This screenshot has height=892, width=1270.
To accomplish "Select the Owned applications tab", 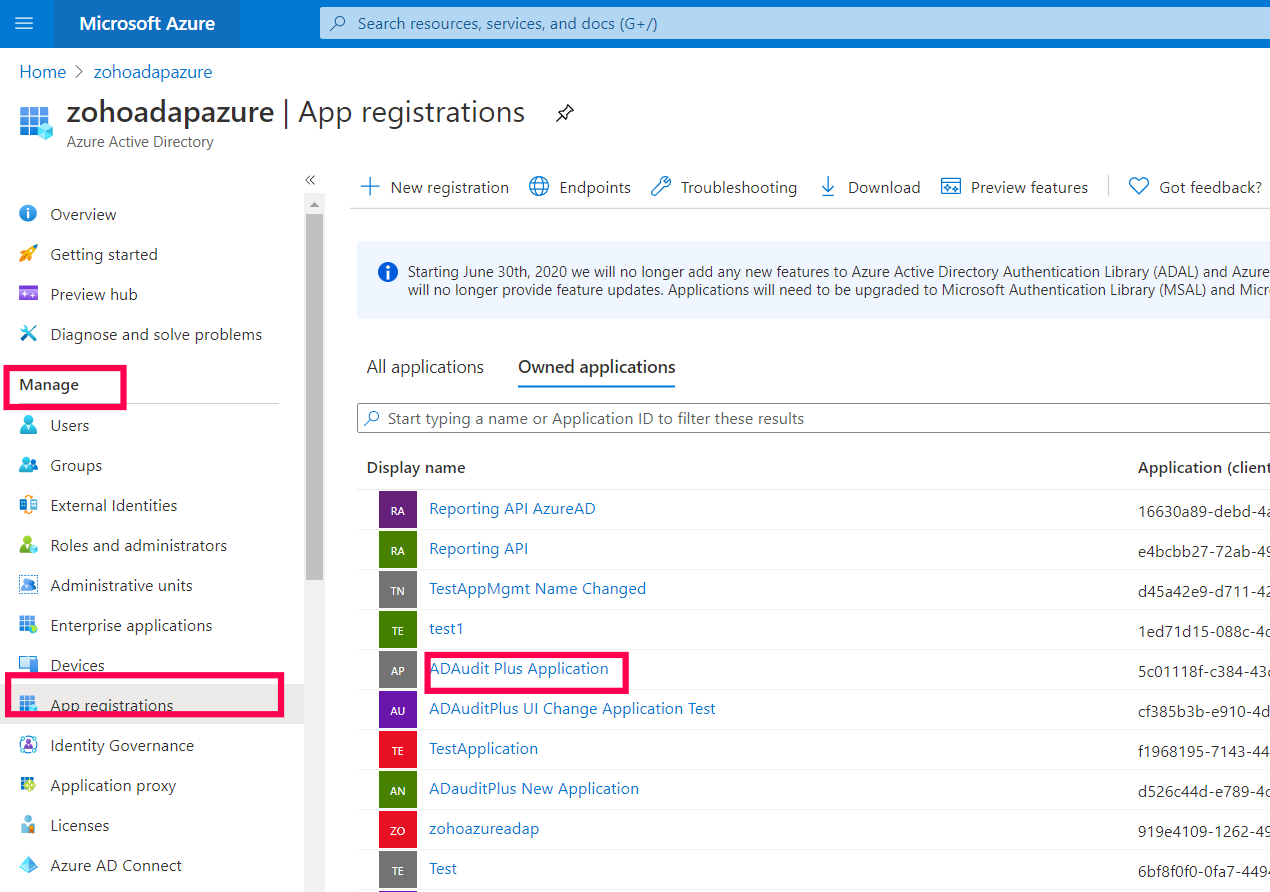I will pyautogui.click(x=596, y=367).
